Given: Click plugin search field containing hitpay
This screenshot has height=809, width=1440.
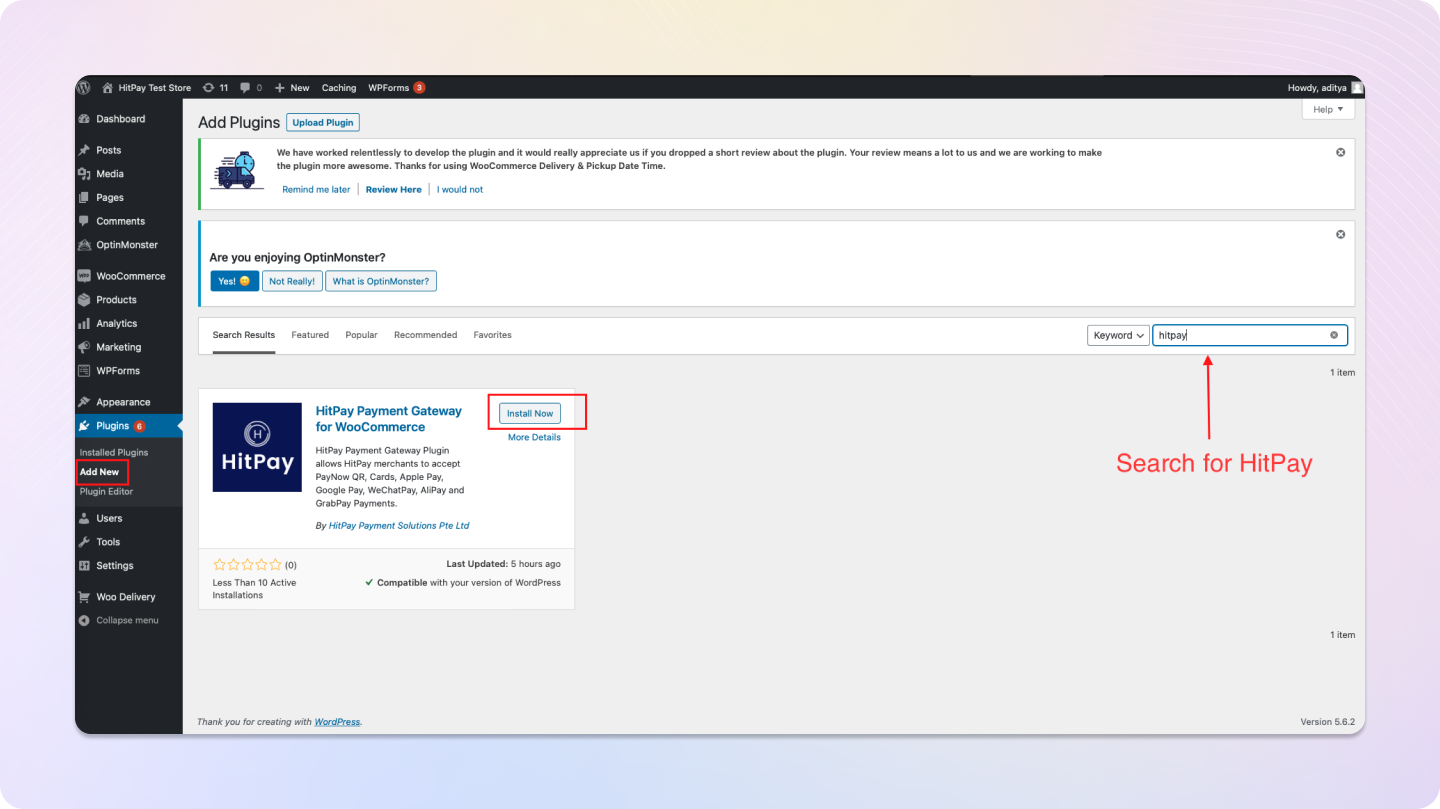Looking at the screenshot, I should 1250,335.
